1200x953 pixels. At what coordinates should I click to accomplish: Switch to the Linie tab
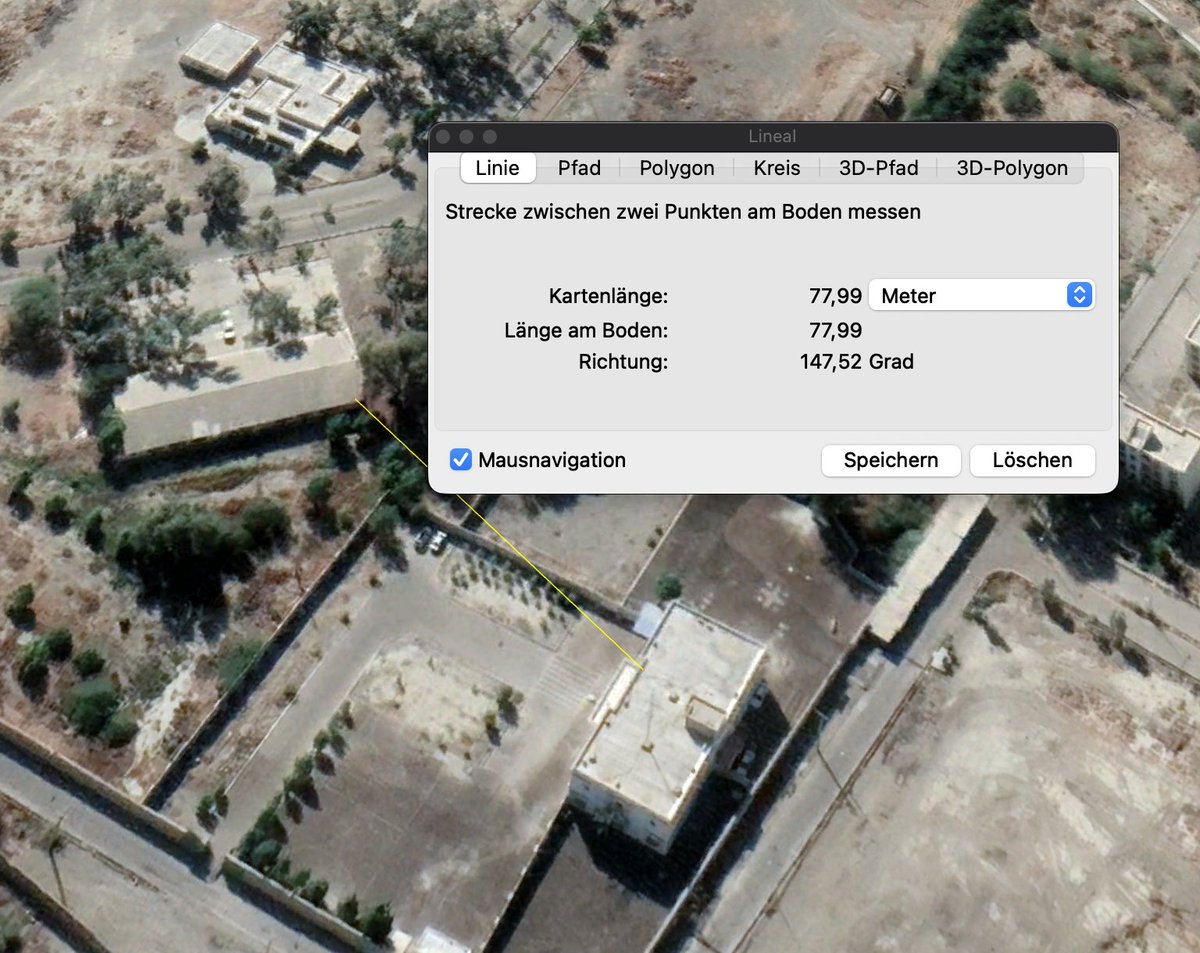tap(498, 168)
